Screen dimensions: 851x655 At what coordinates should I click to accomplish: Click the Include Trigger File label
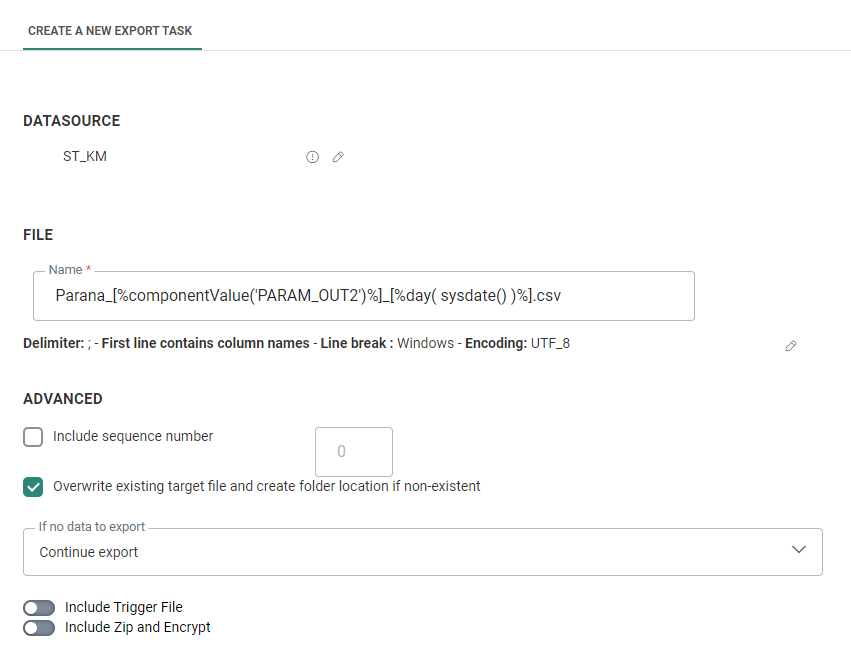point(123,607)
